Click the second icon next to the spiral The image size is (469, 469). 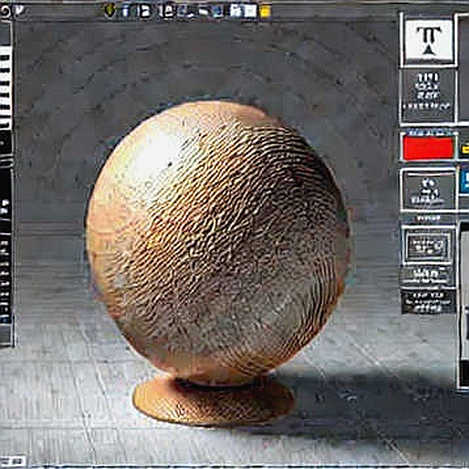(20, 11)
